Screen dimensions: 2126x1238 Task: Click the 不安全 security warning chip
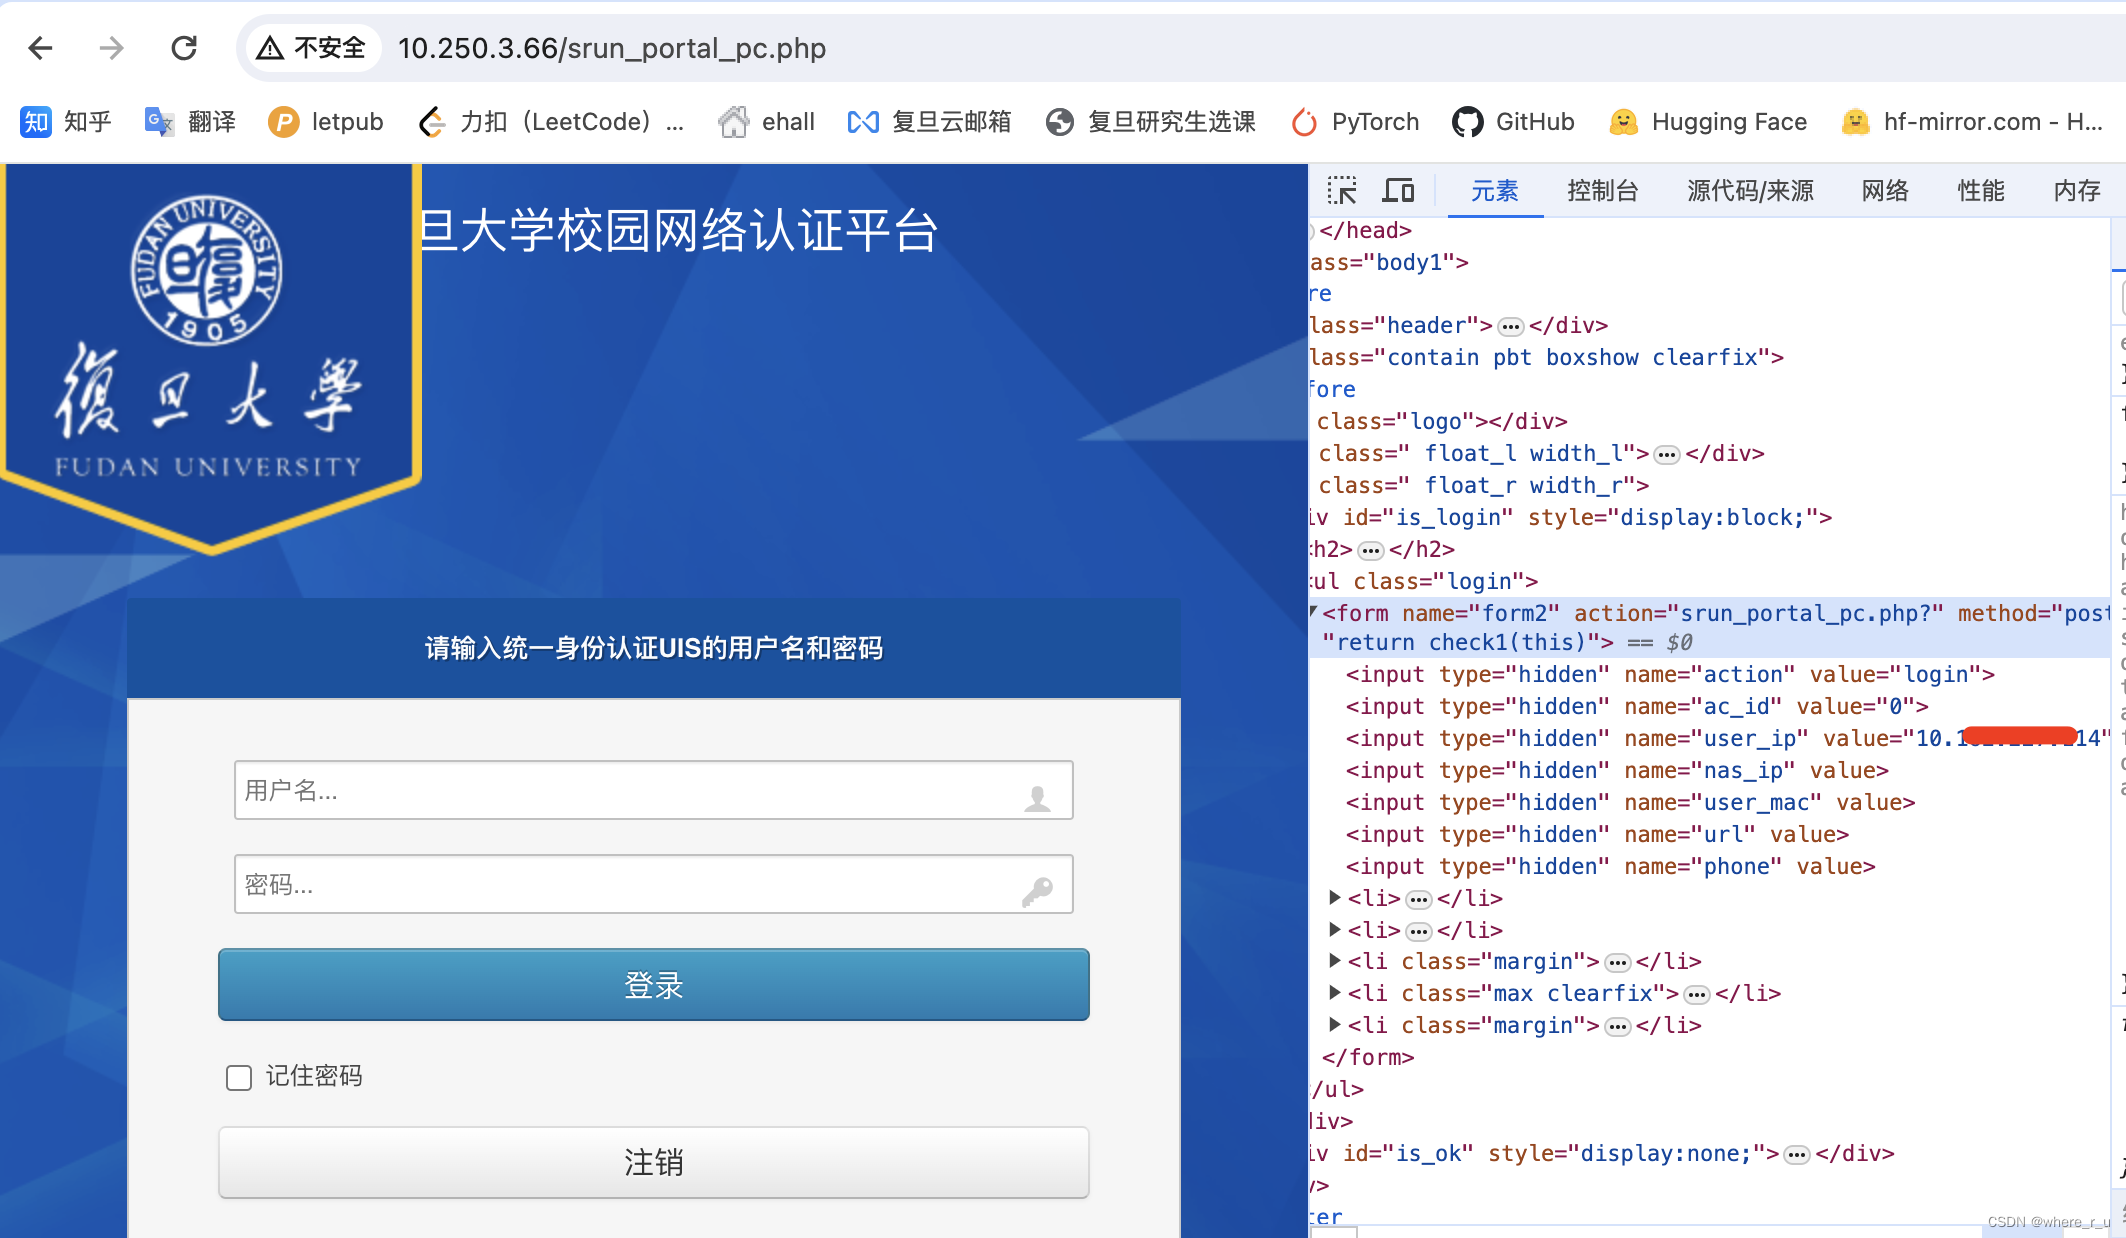pos(312,48)
